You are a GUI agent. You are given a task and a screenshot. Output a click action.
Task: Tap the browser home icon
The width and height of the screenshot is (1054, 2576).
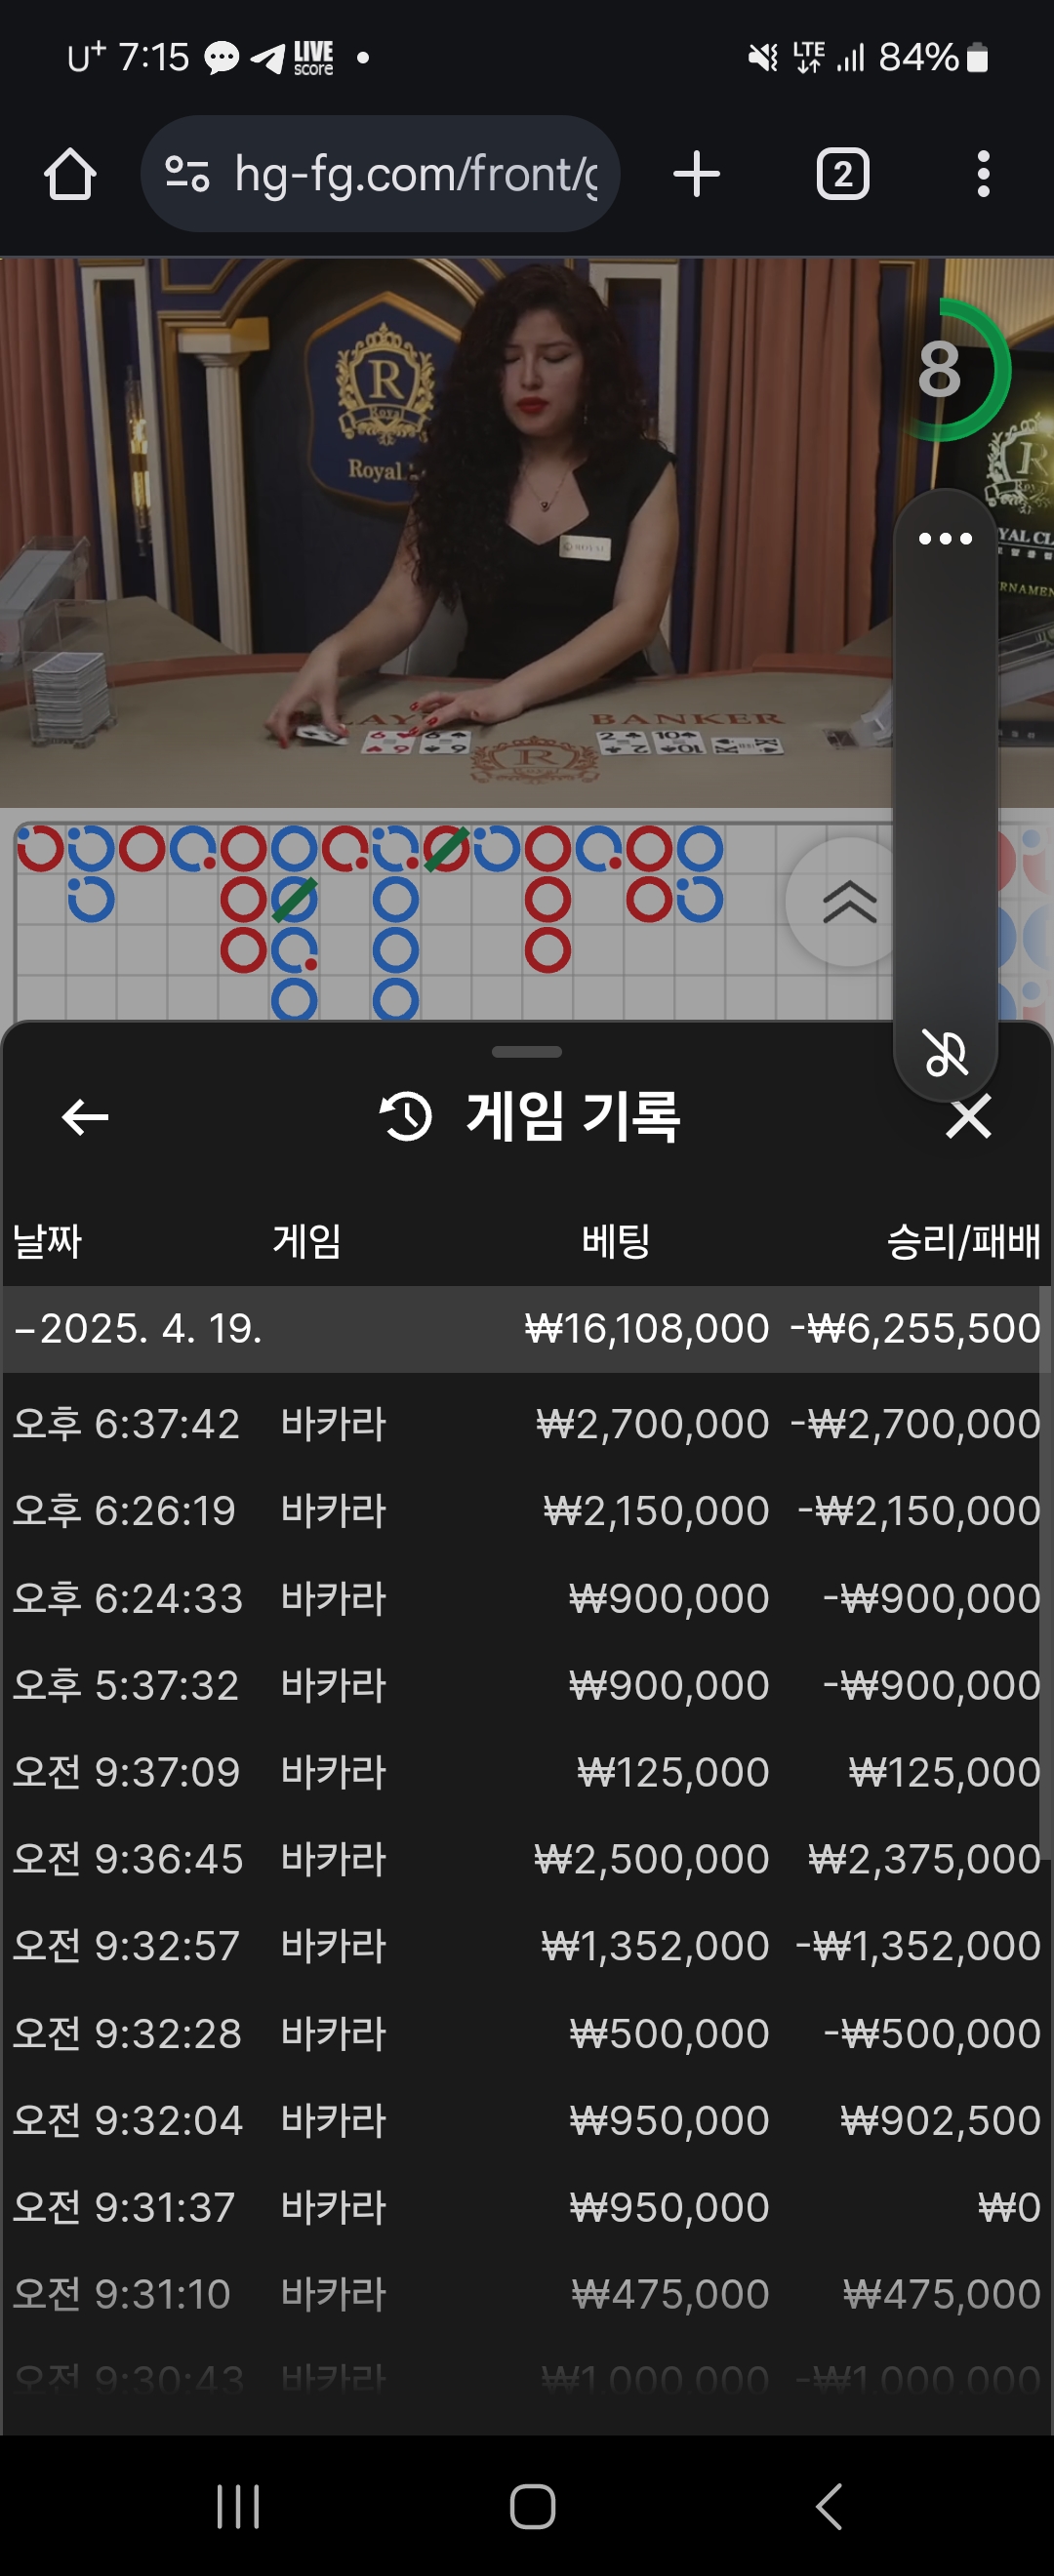70,175
